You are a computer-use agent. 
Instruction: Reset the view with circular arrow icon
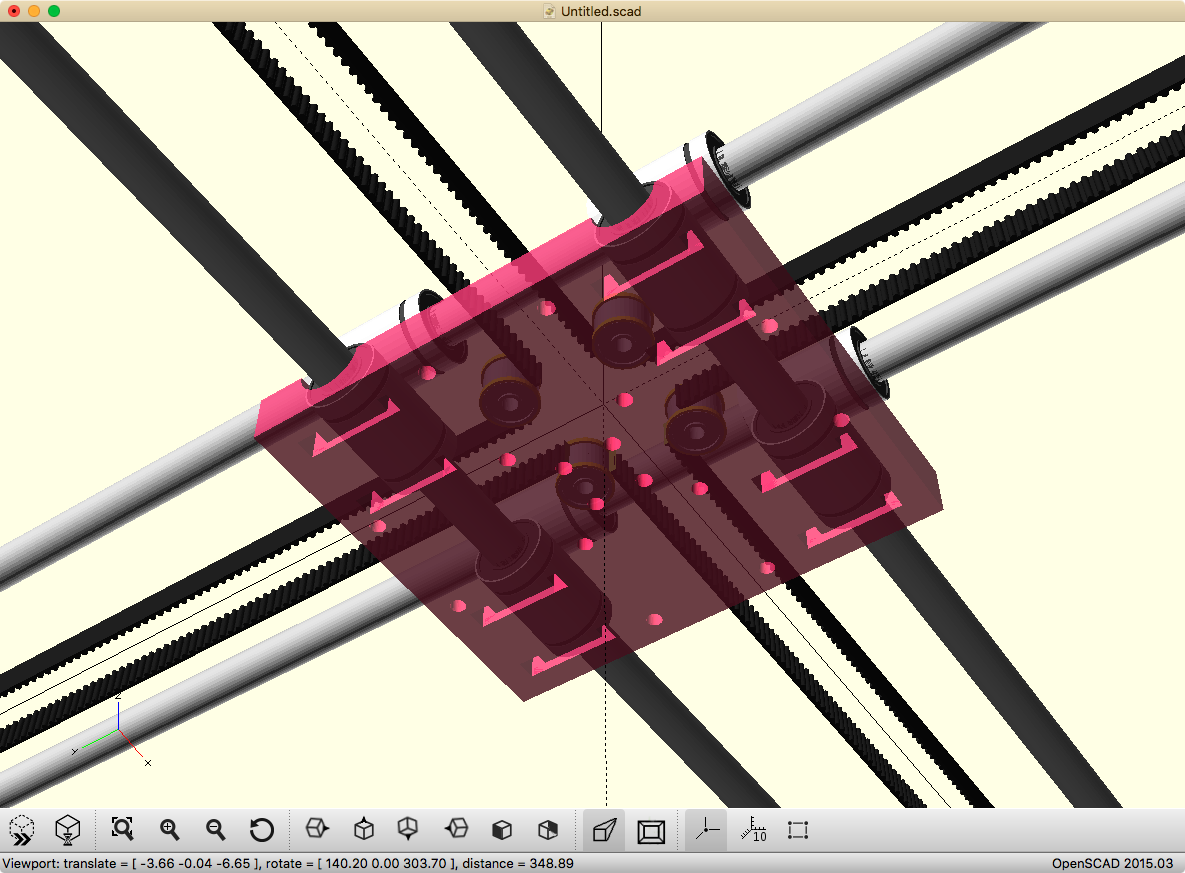pyautogui.click(x=261, y=829)
